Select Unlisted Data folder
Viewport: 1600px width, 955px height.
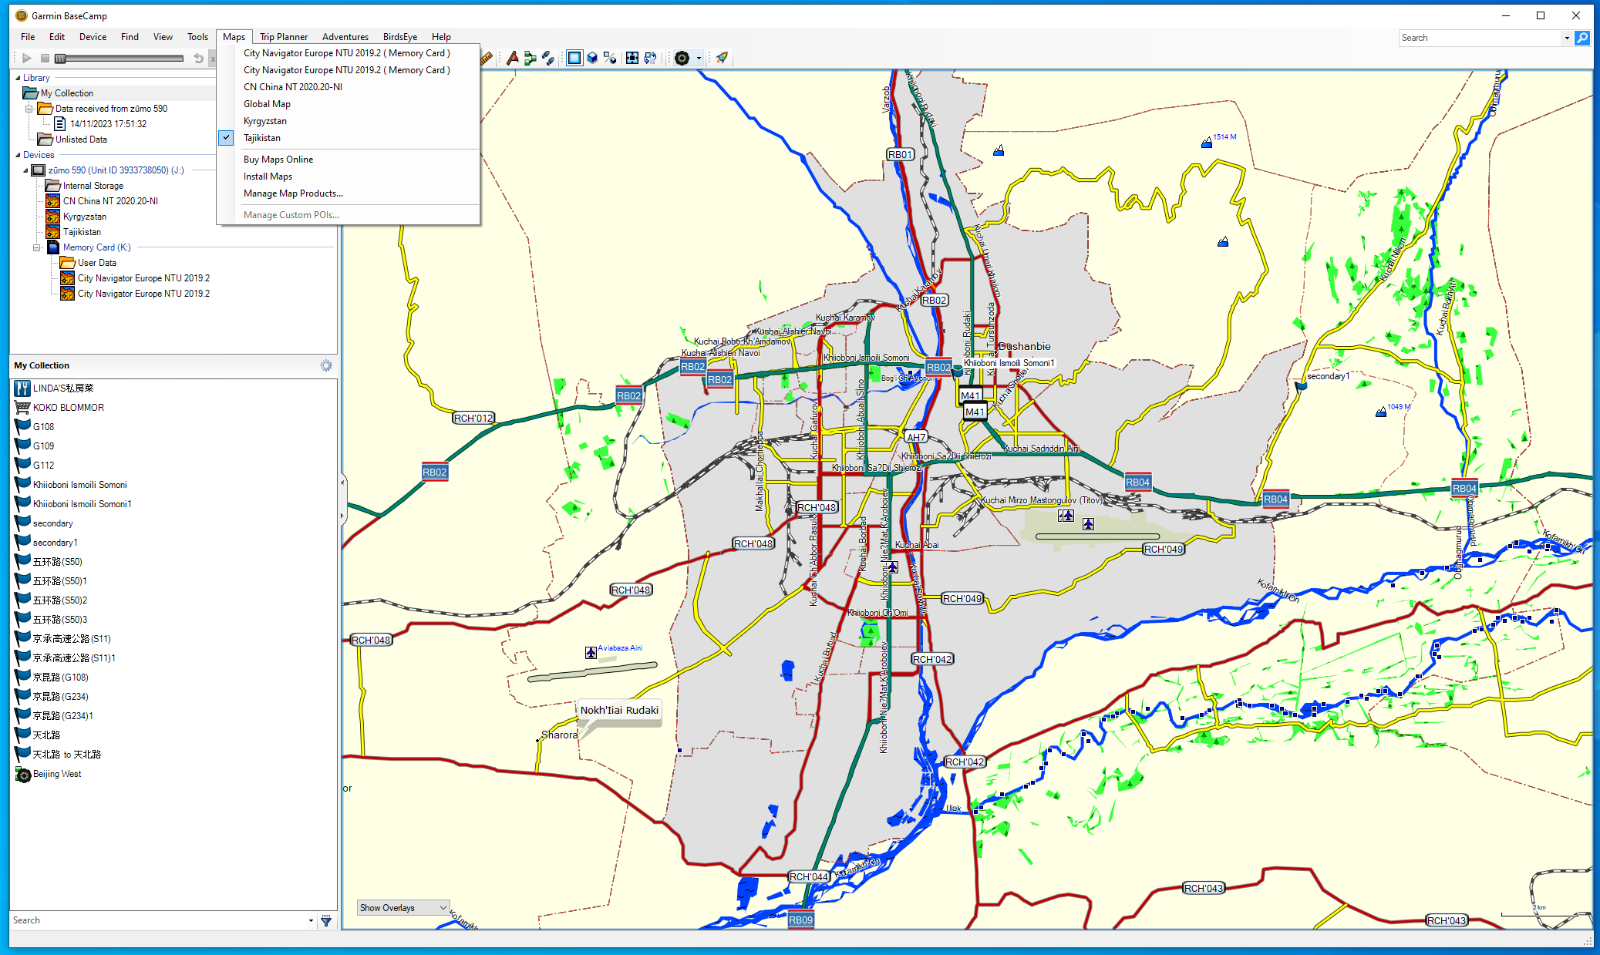(x=72, y=140)
